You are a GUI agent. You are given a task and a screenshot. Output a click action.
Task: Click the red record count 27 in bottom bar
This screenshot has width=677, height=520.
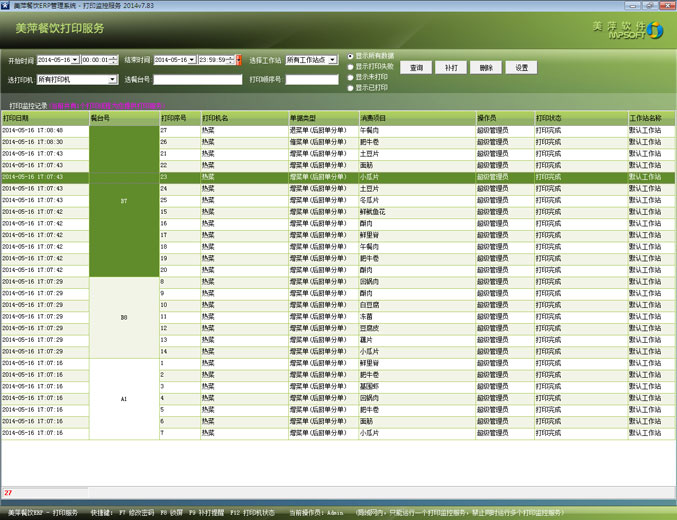(8, 493)
